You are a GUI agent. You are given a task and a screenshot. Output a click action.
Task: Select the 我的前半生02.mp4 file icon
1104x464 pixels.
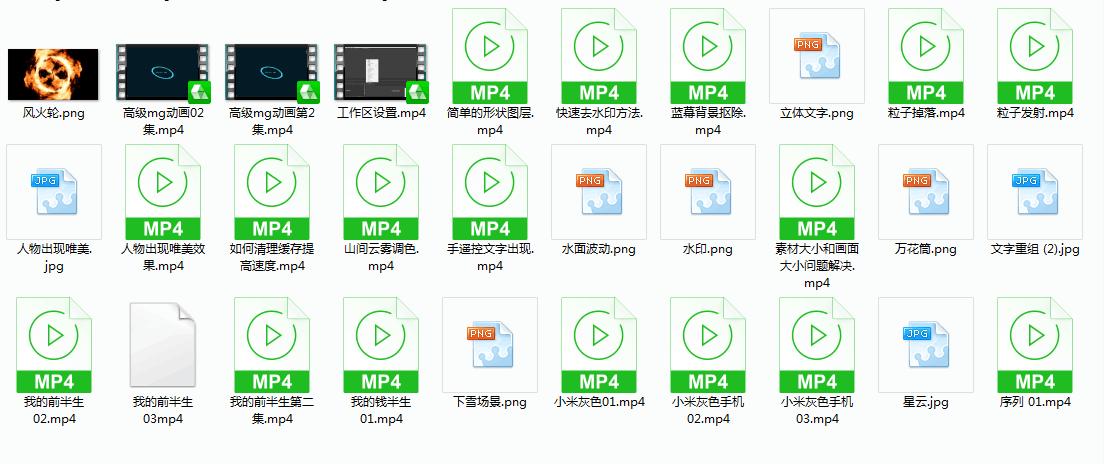(x=54, y=344)
